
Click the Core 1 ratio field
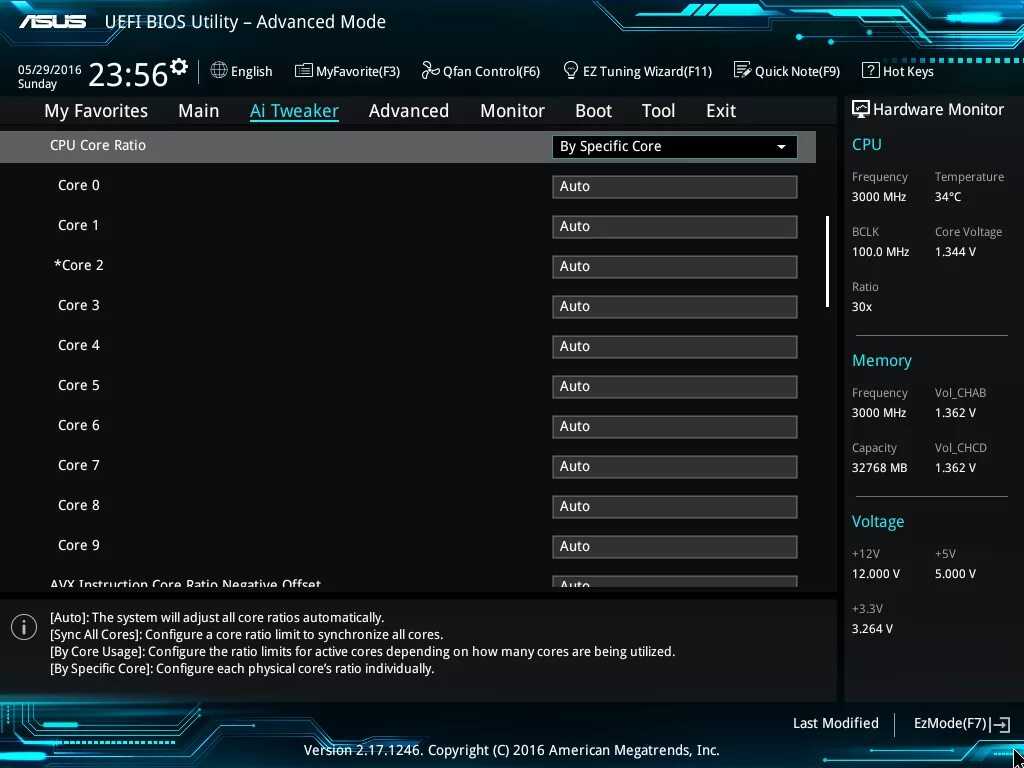(x=675, y=227)
